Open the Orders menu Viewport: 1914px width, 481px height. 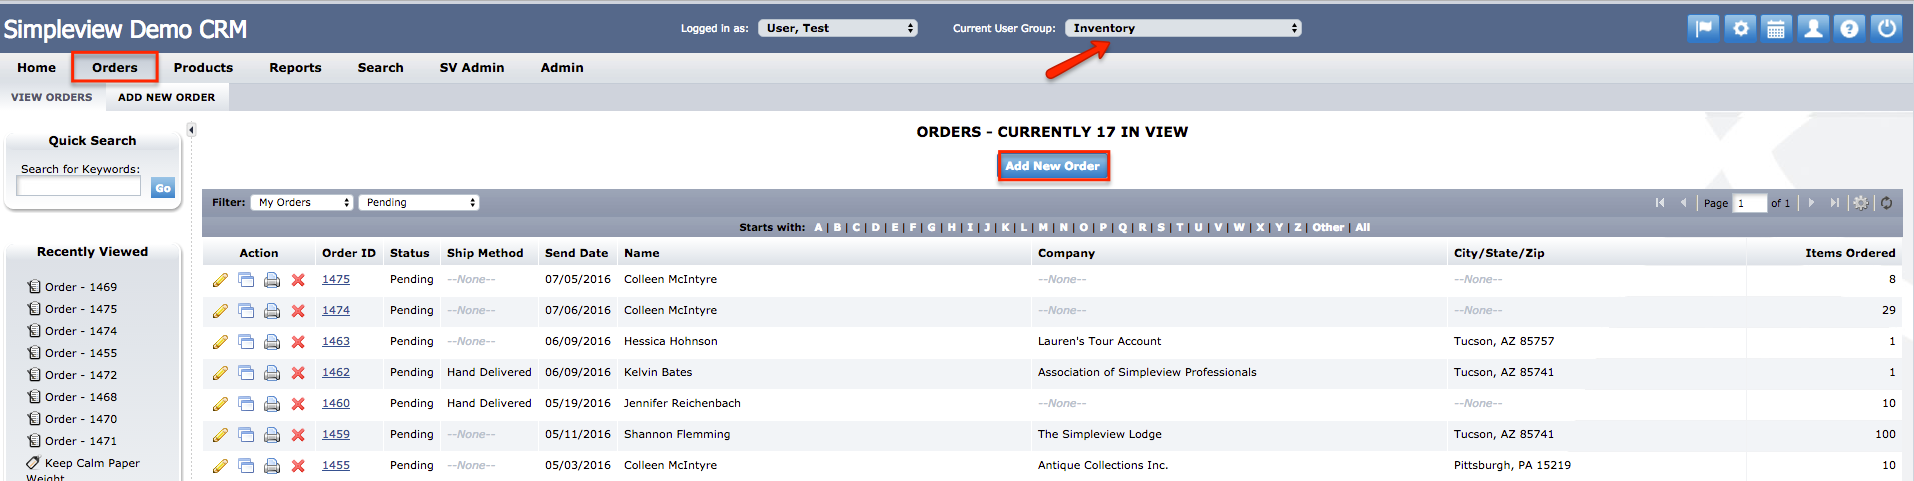point(115,67)
